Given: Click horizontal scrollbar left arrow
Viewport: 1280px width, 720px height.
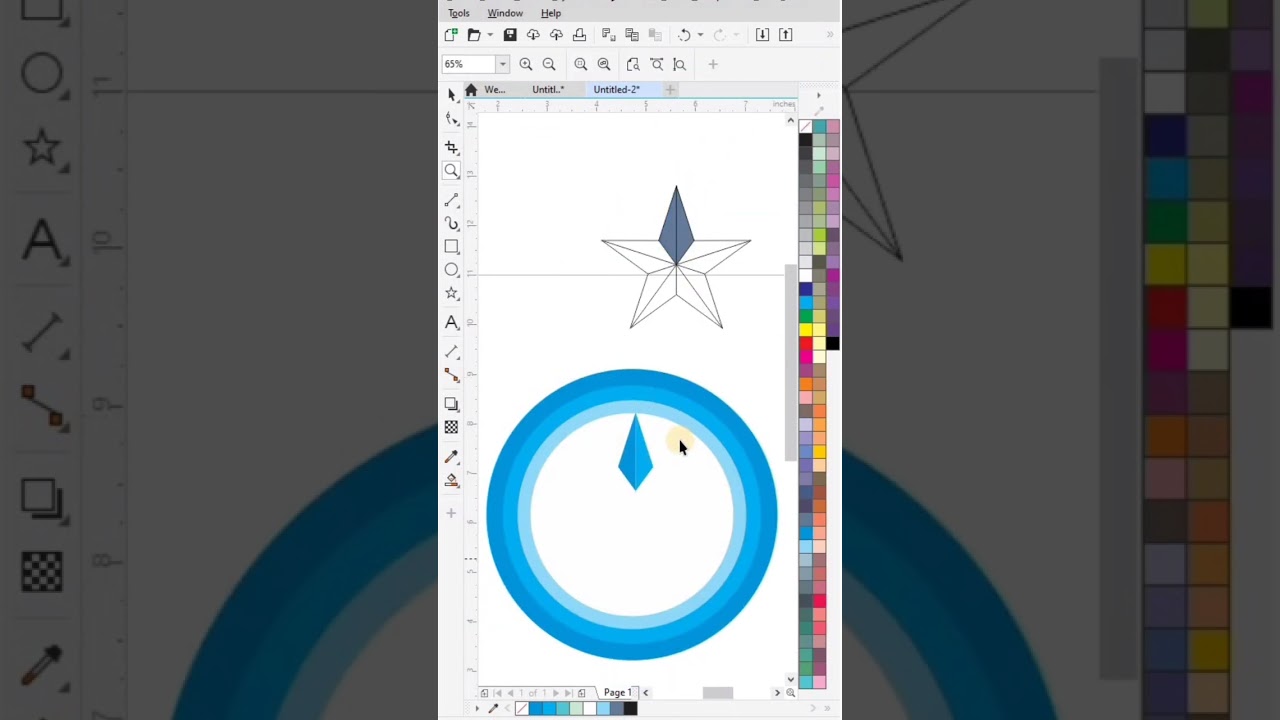Looking at the screenshot, I should pos(645,692).
